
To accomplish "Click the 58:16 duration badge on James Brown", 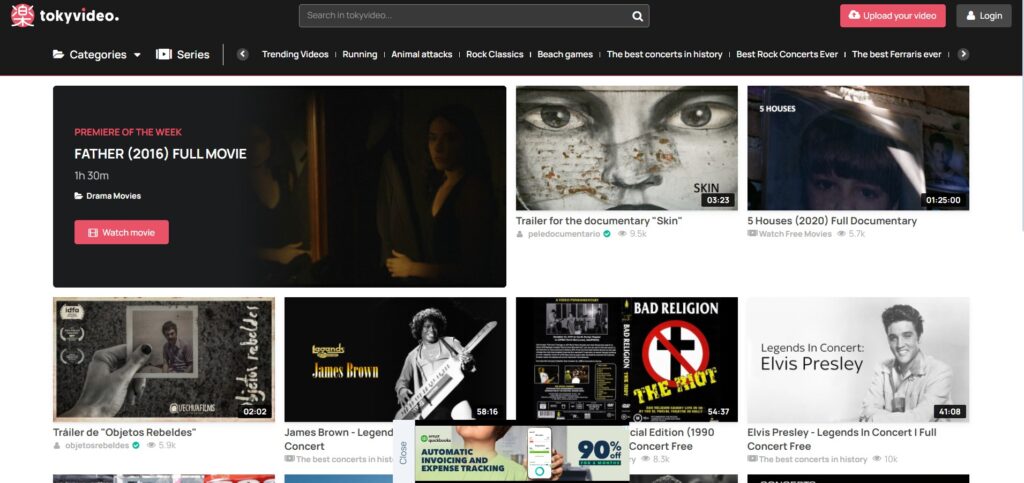I will point(487,411).
